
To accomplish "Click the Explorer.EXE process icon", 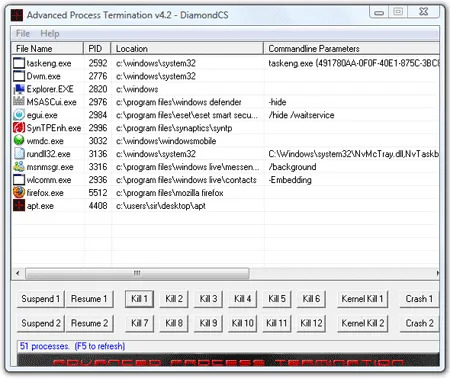I will pos(19,89).
